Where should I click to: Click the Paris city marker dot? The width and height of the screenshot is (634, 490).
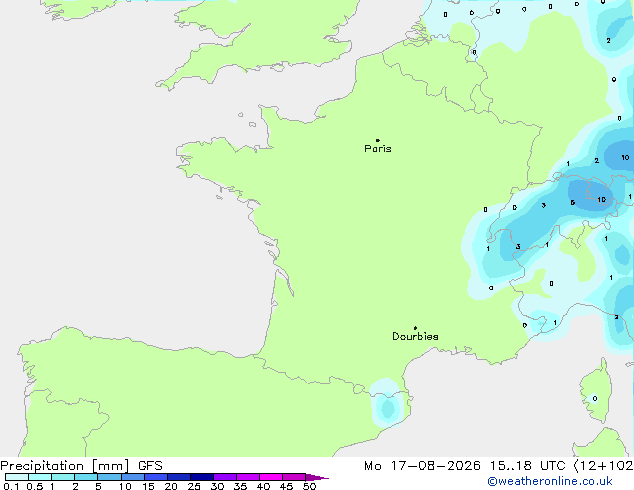[378, 140]
